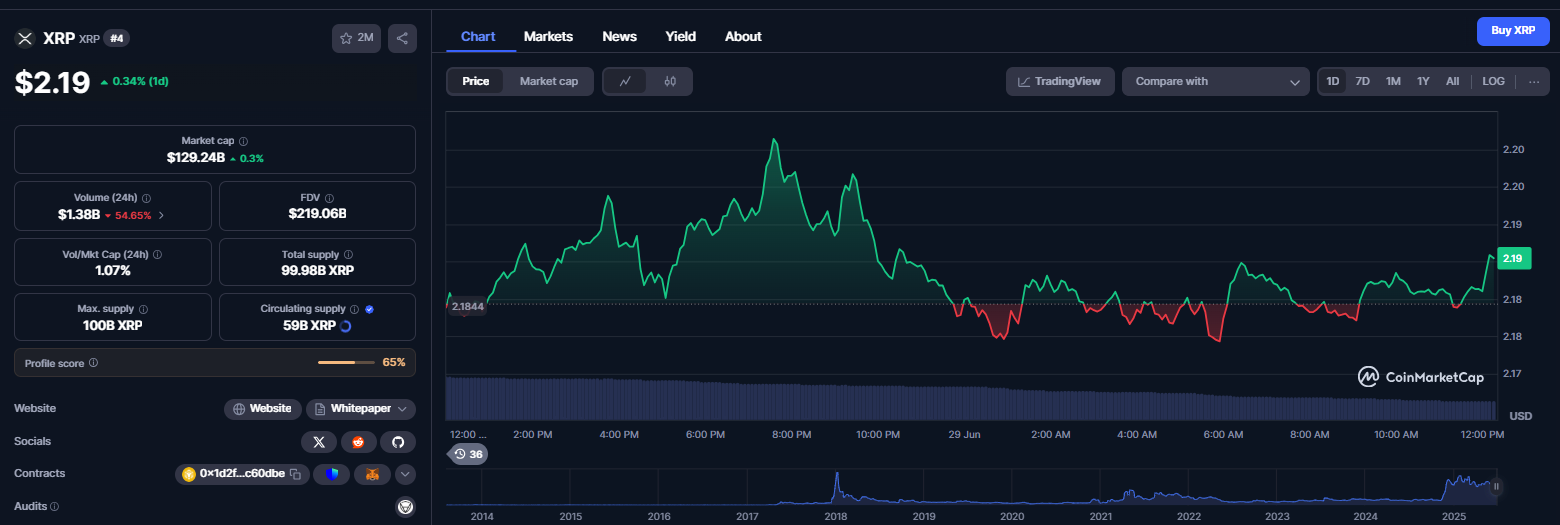Open the Markets tab
The image size is (1560, 525).
pyautogui.click(x=548, y=36)
